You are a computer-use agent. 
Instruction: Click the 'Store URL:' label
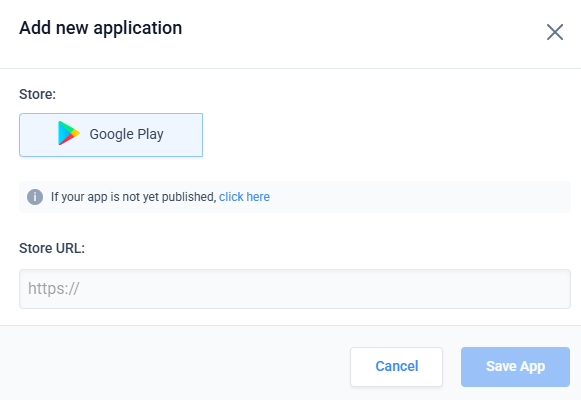52,248
